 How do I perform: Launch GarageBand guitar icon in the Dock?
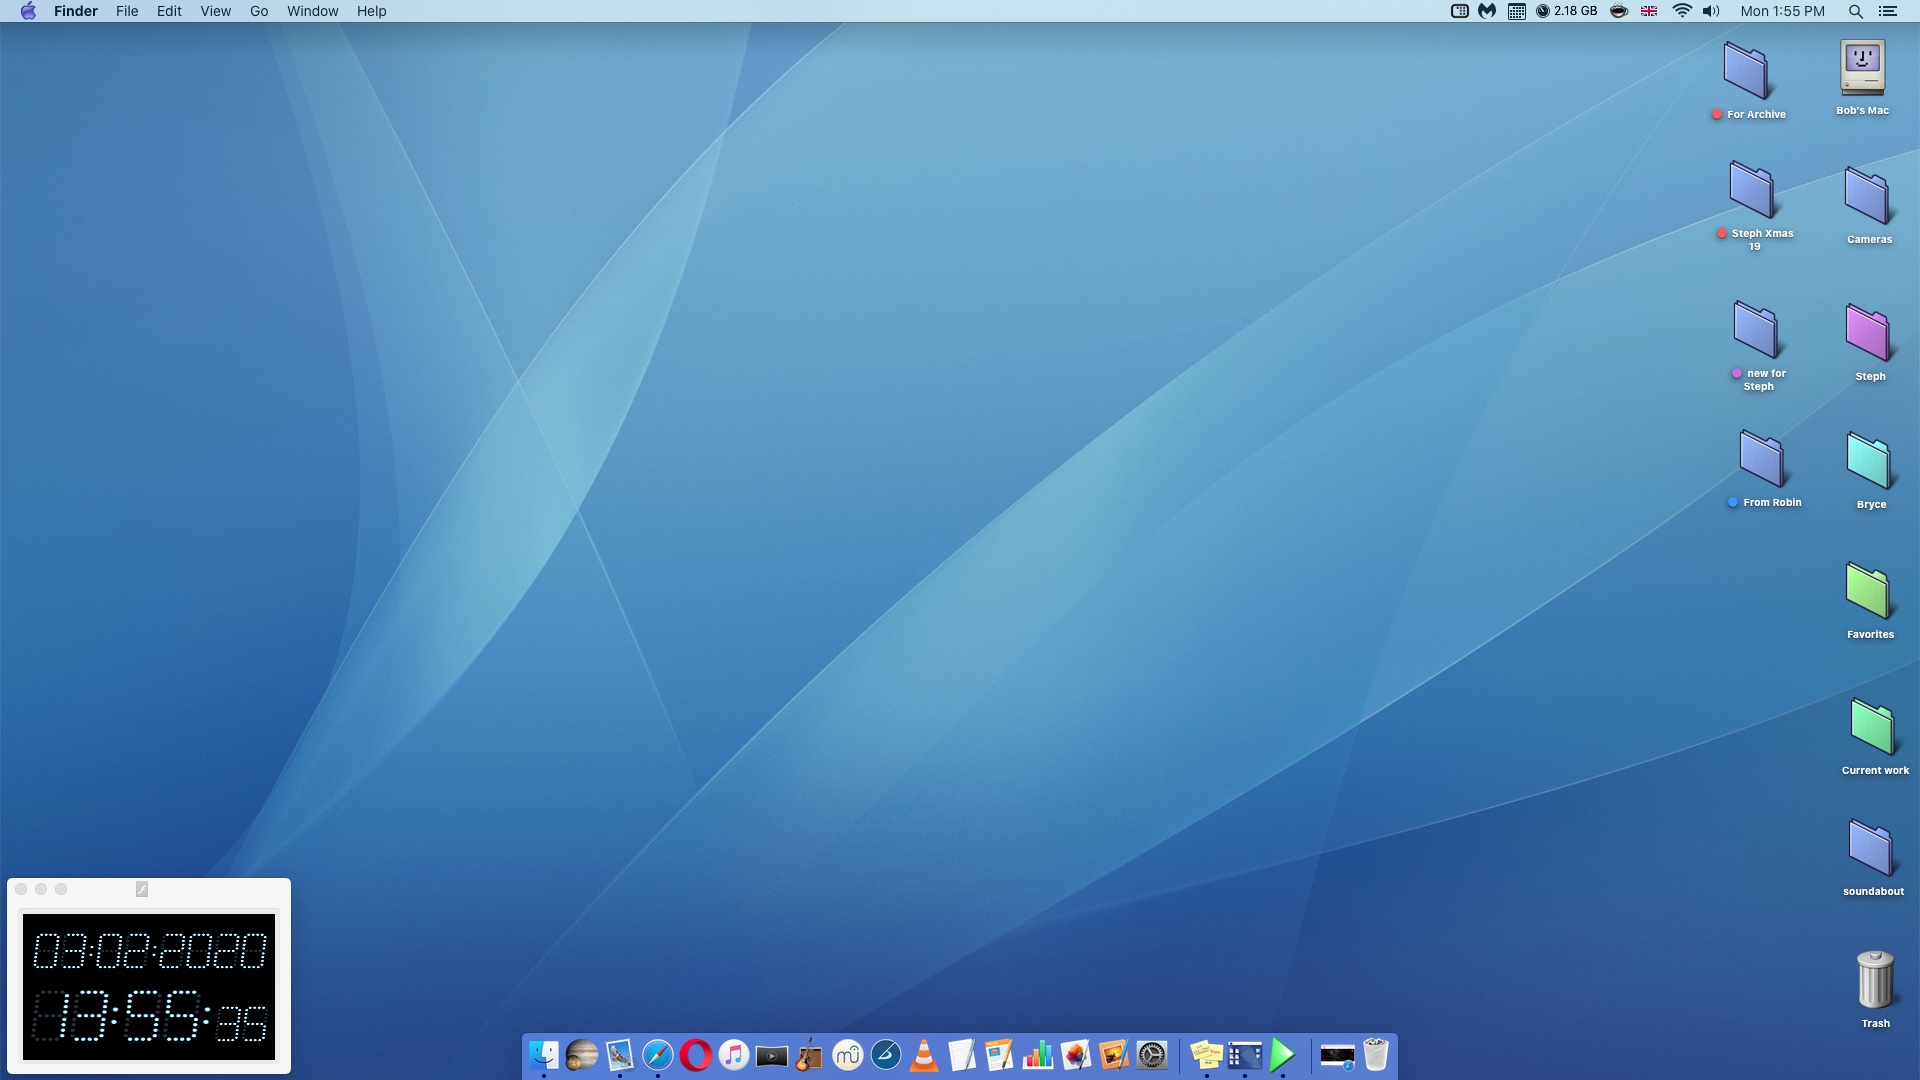tap(809, 1055)
